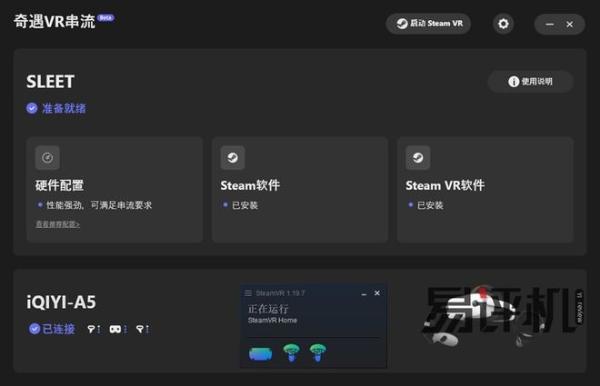Image resolution: width=600 pixels, height=386 pixels.
Task: Click the blue headset icon in SteamVR window
Action: pos(261,353)
